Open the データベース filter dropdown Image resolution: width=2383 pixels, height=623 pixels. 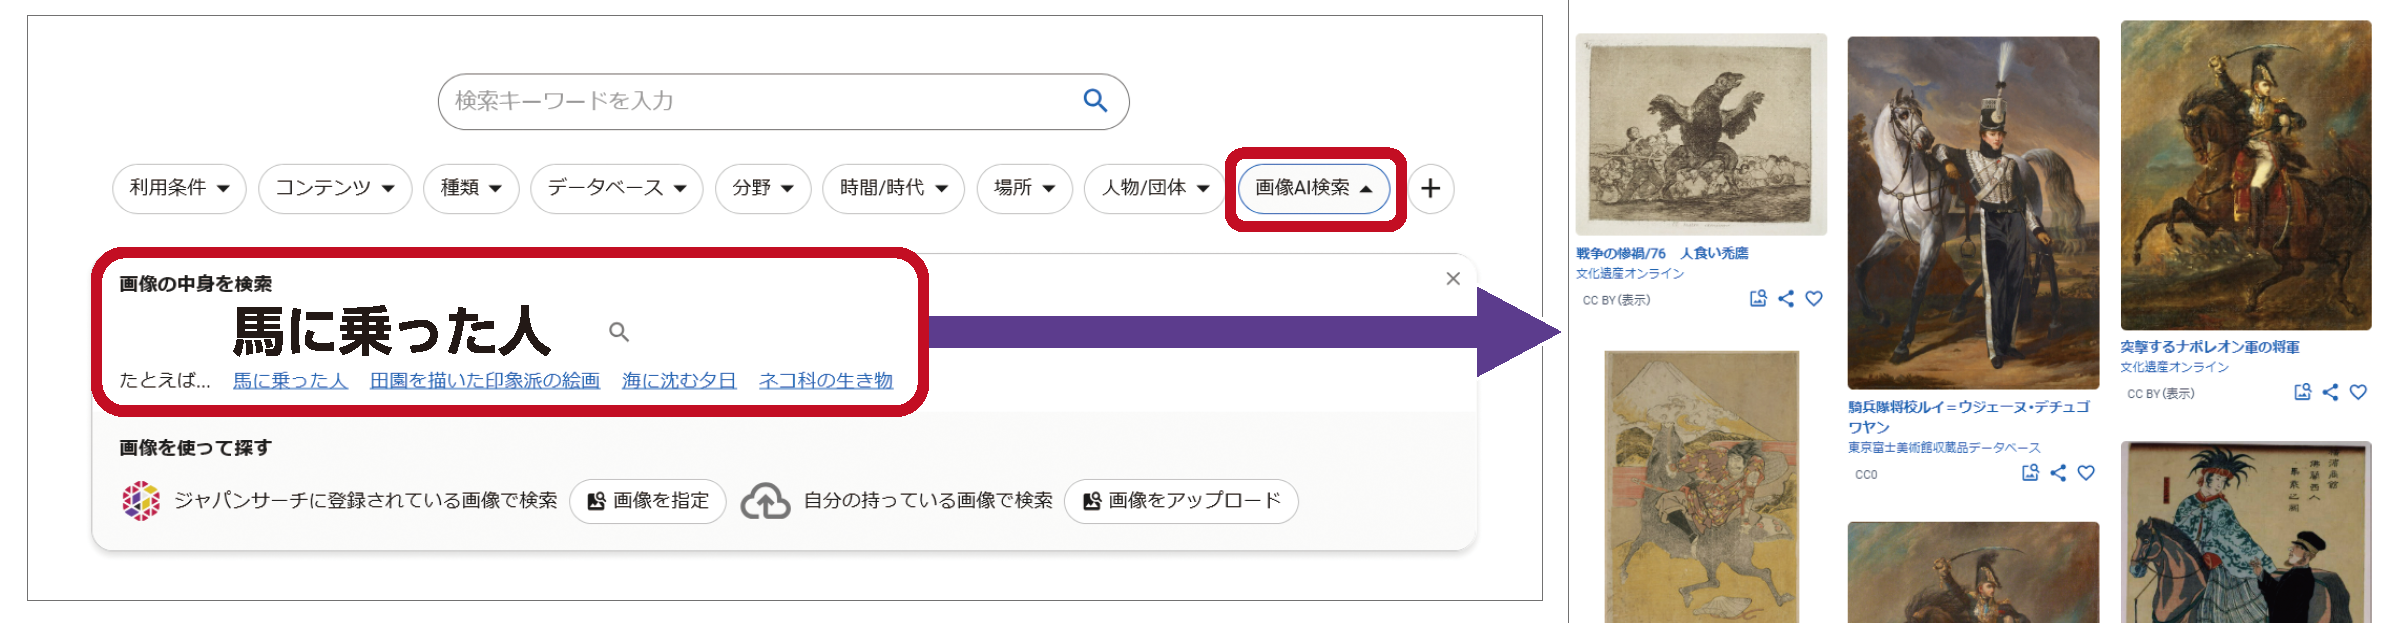pyautogui.click(x=617, y=188)
